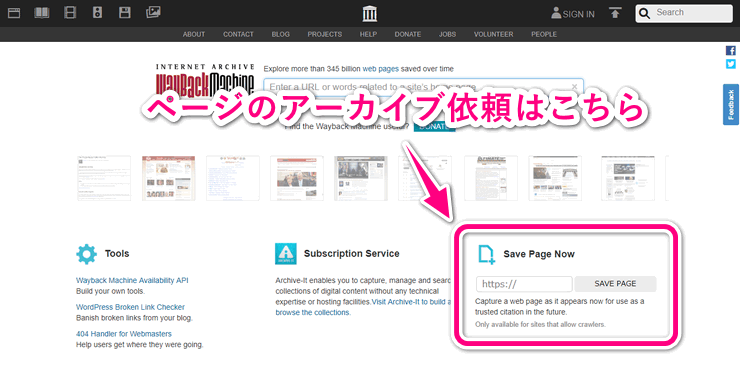Open the seventh site thumbnail in carousel

(491, 178)
